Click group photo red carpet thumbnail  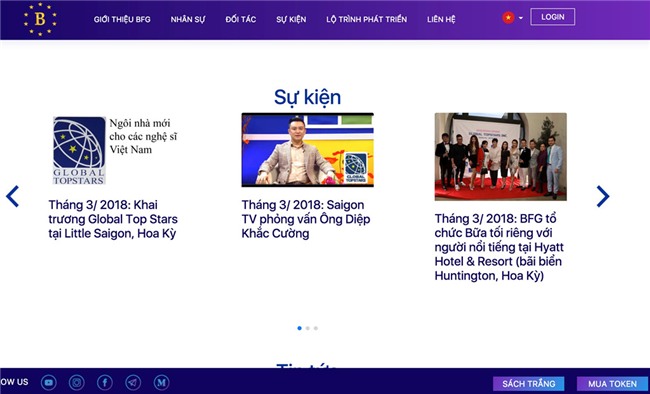500,157
